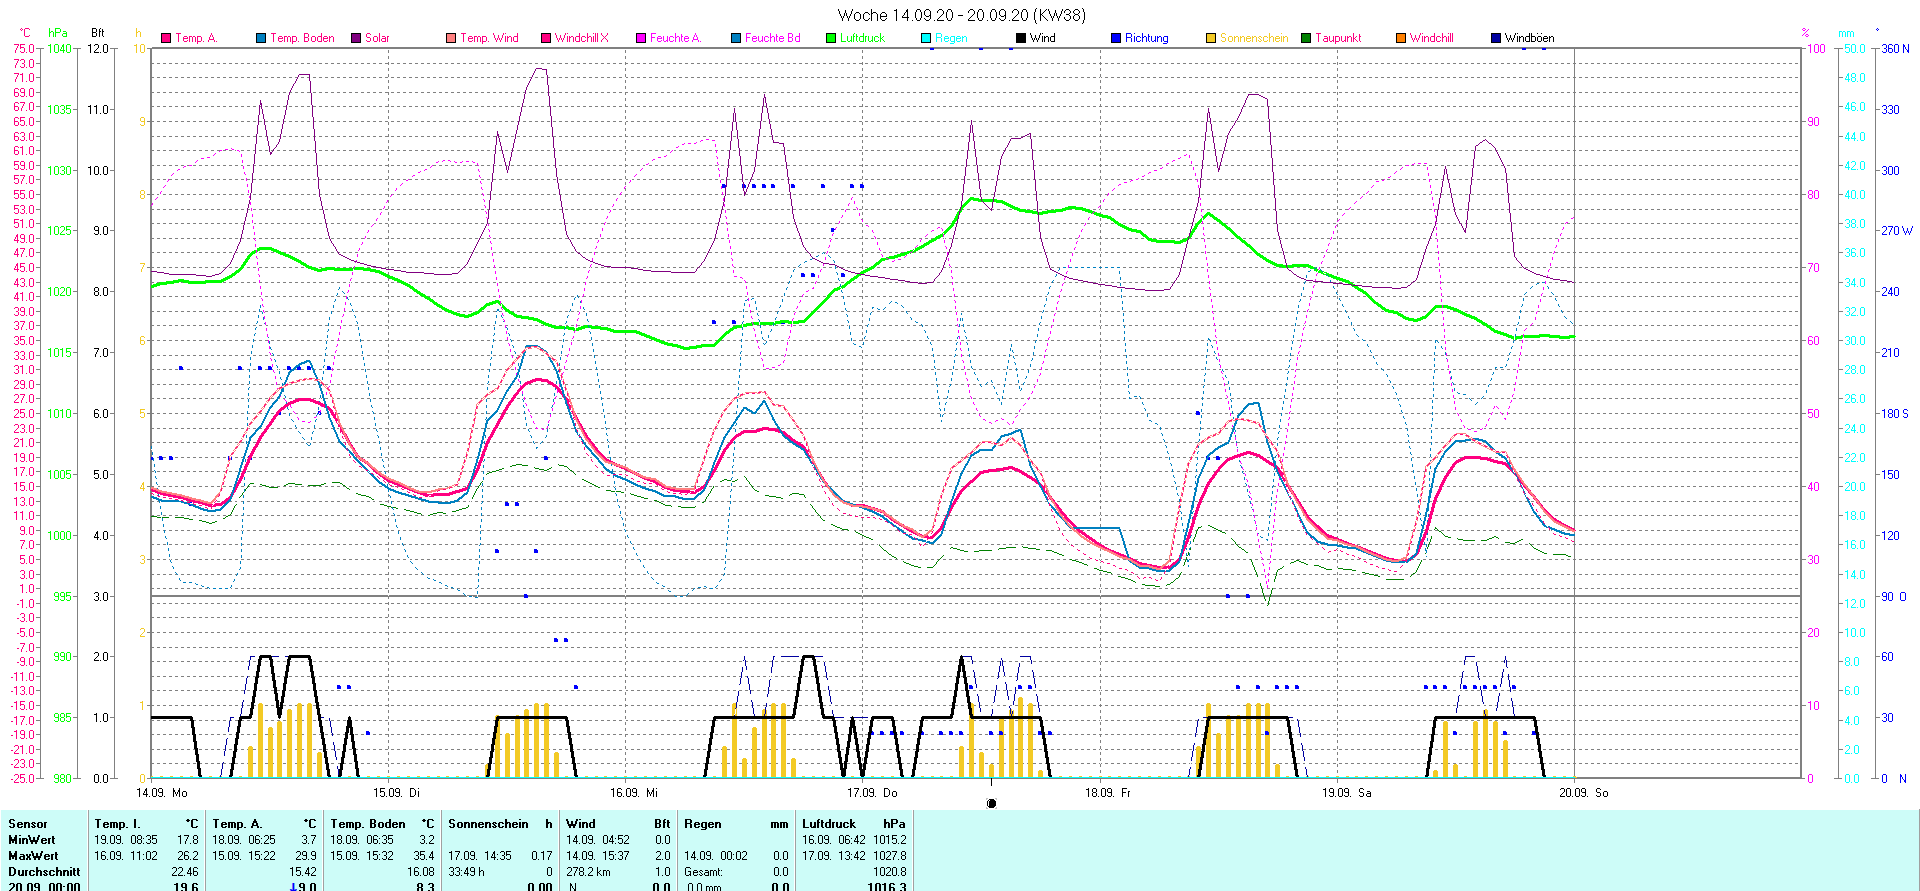Click the Feuchte Bd legend label

click(x=772, y=38)
